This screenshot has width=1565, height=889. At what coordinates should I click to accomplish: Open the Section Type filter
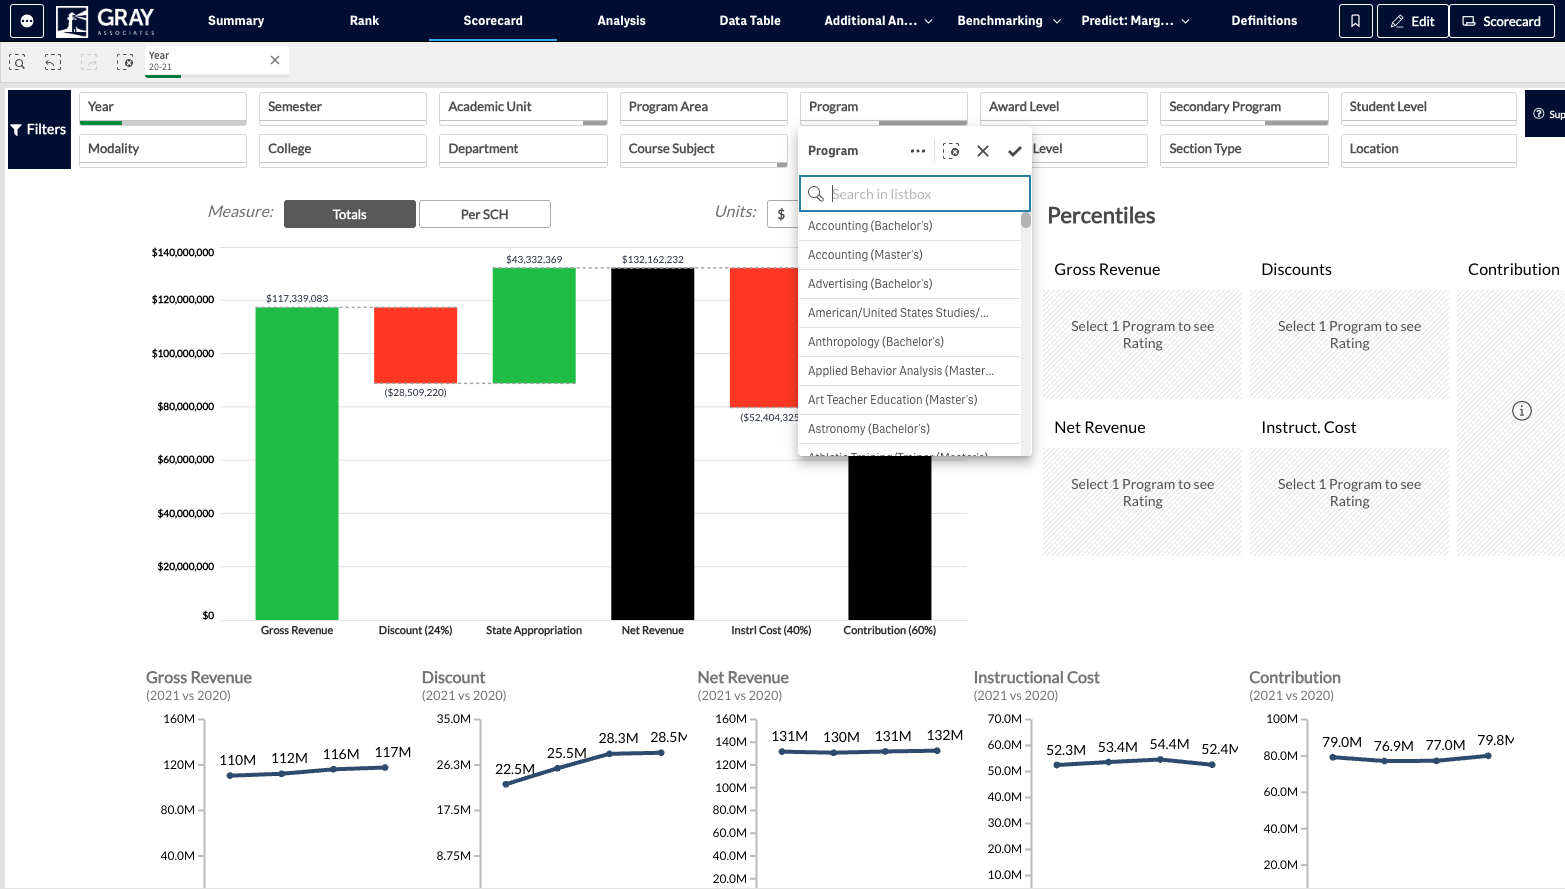coord(1244,150)
